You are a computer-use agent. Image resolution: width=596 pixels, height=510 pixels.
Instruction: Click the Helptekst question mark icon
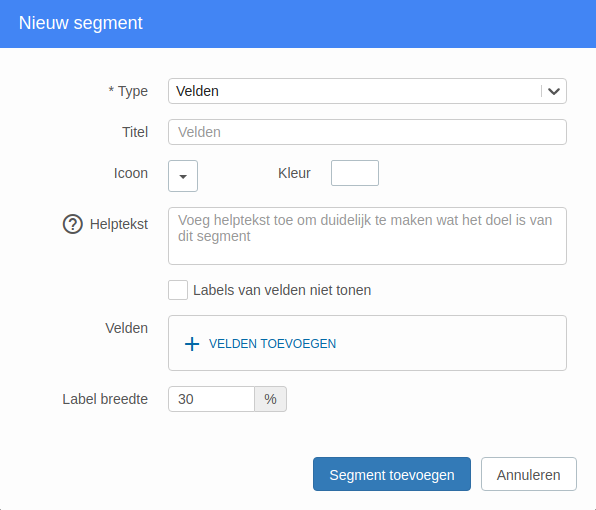[x=73, y=224]
